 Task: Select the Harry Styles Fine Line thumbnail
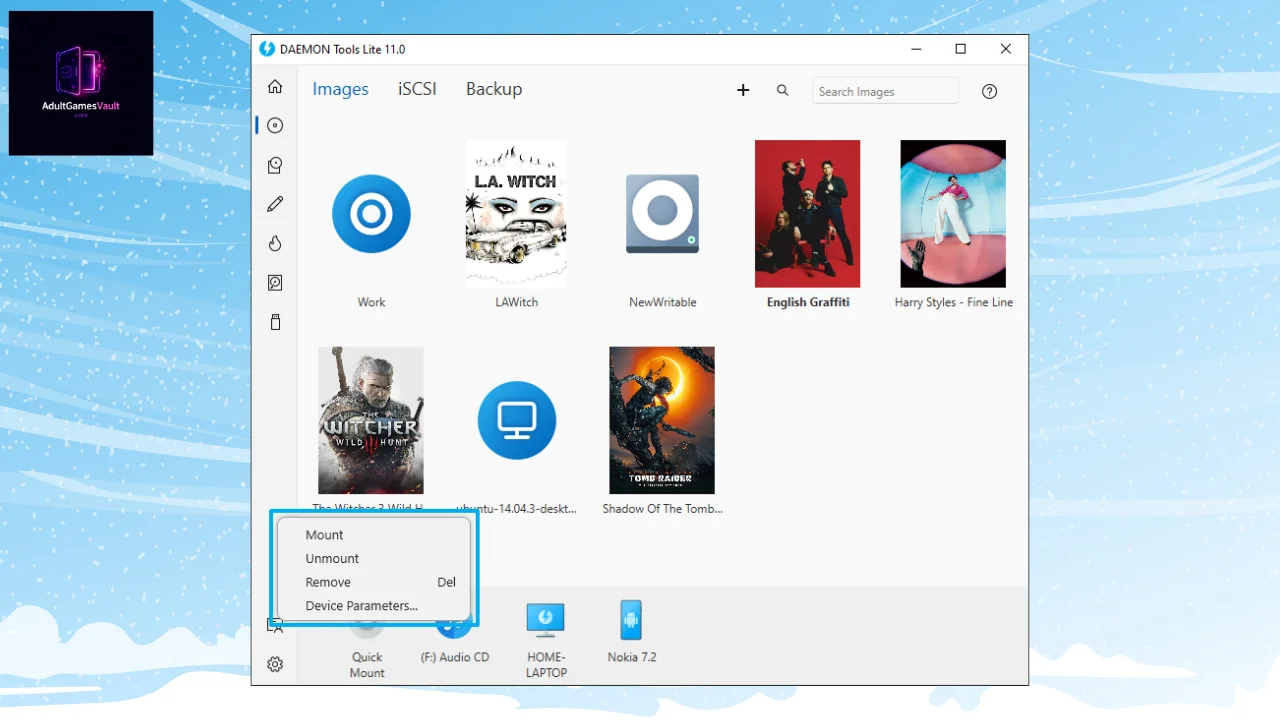tap(953, 214)
